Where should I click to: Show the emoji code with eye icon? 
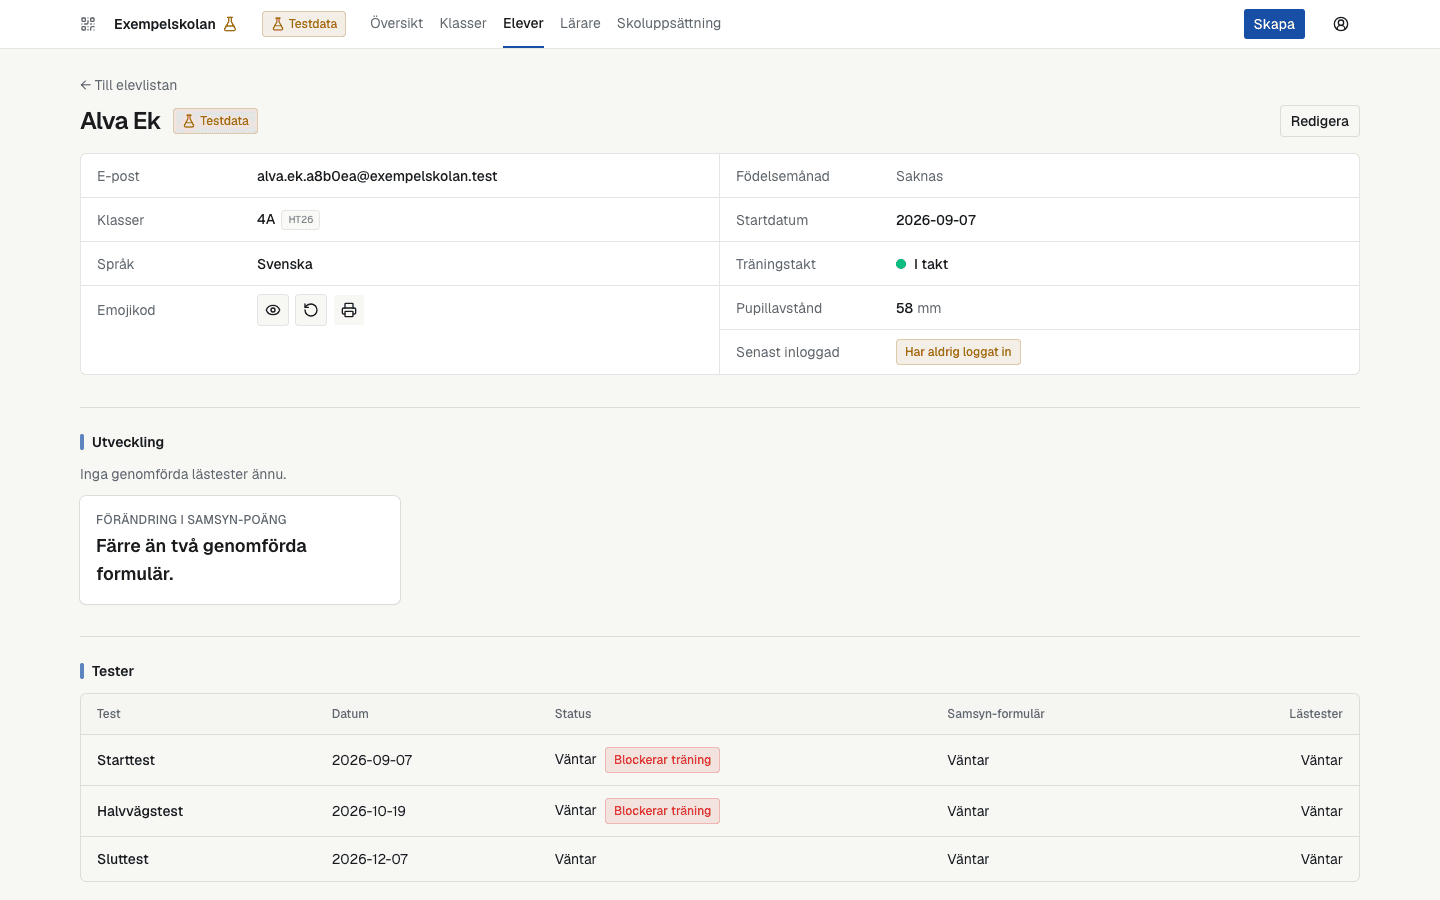click(x=273, y=310)
